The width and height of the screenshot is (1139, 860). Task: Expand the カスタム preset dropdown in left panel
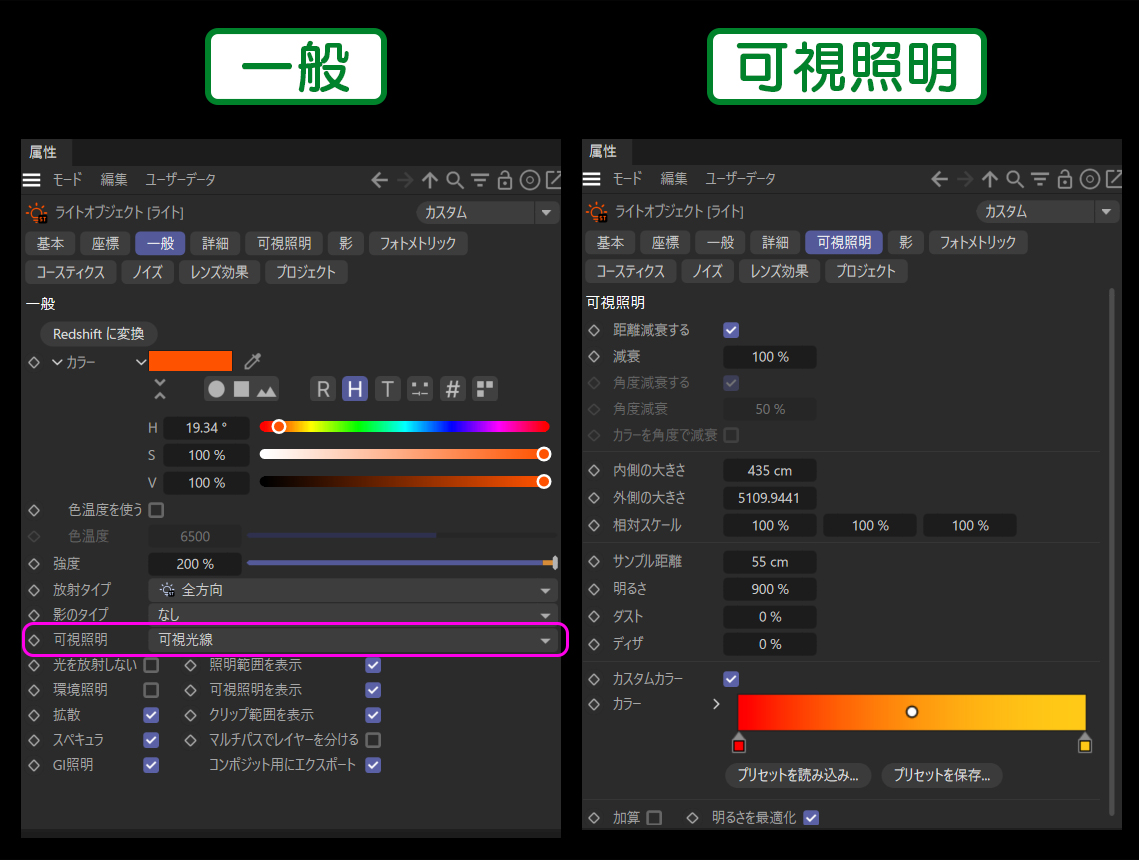487,212
